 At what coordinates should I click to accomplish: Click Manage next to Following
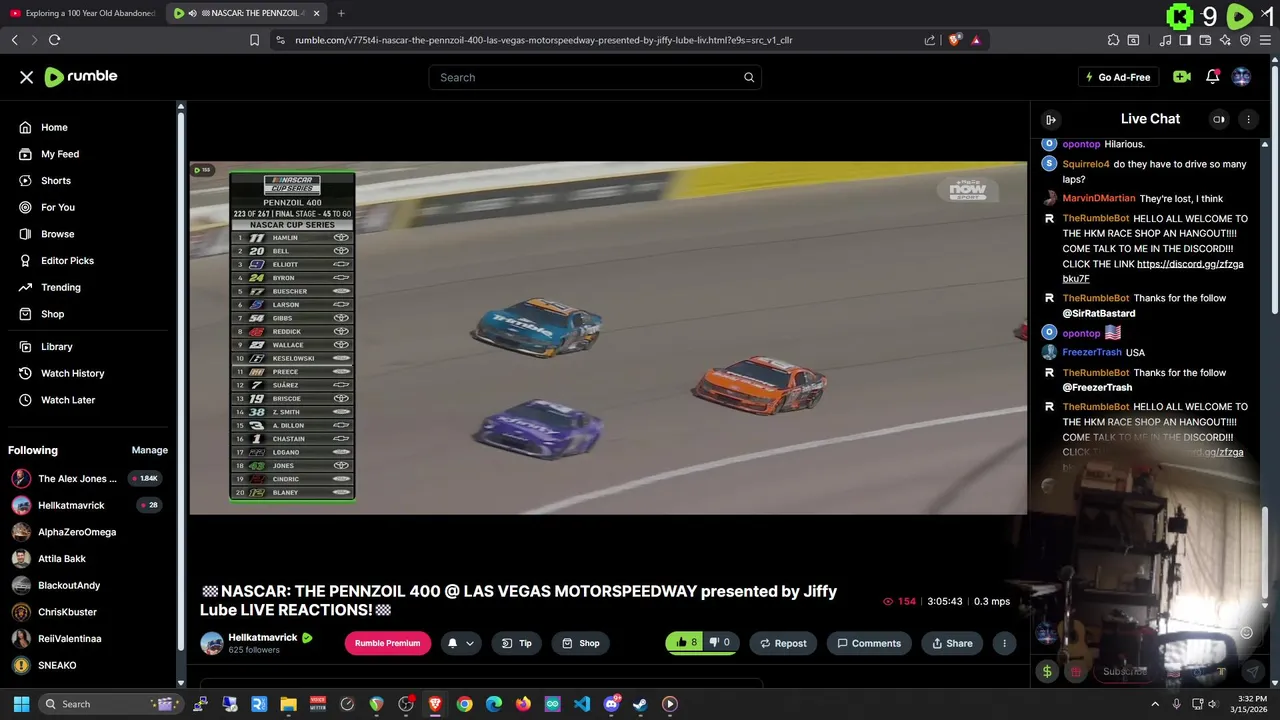coord(150,450)
